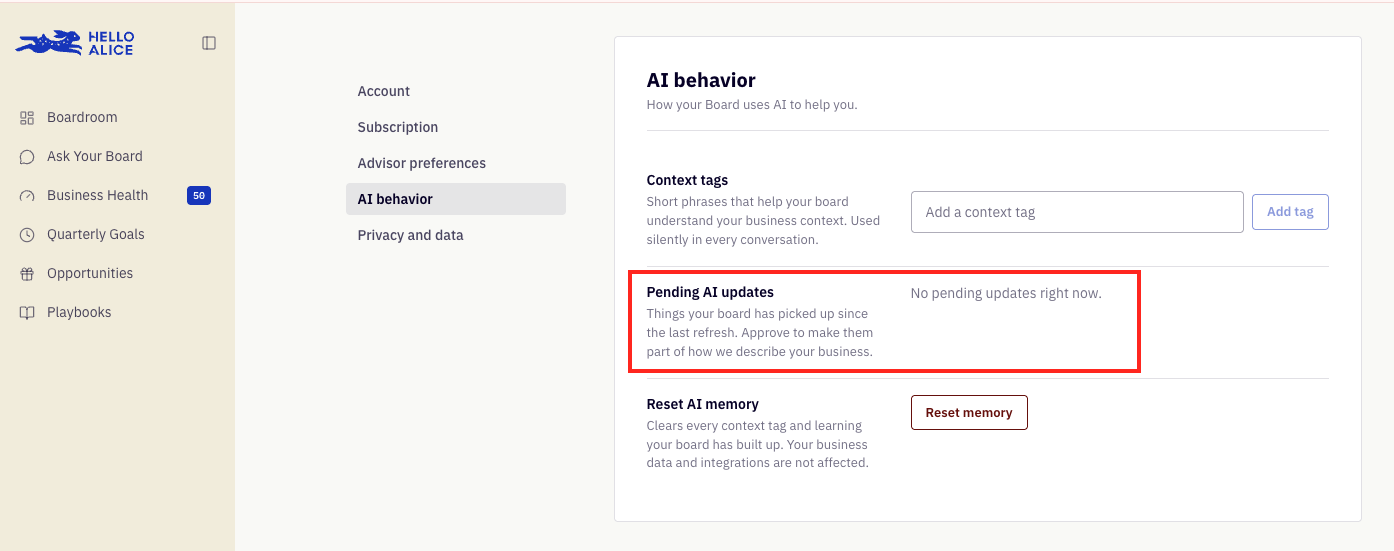
Task: Click the Reset memory button
Action: (x=969, y=413)
